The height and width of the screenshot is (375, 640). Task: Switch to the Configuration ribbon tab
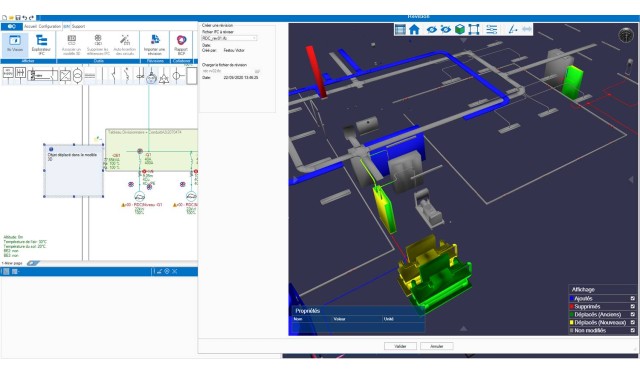[x=50, y=27]
